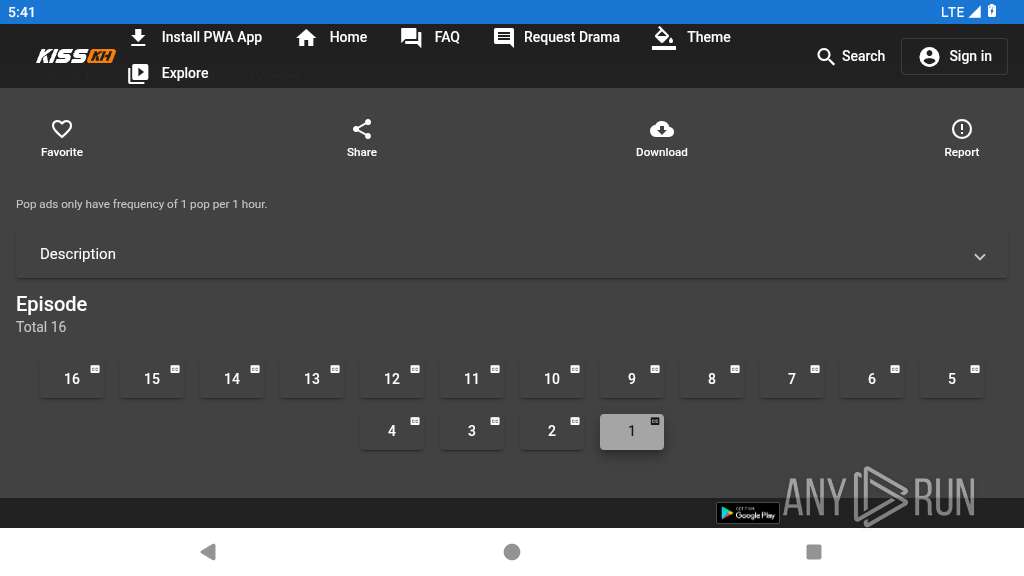Select episode 9
Screen dimensions: 1024x576
(x=632, y=379)
